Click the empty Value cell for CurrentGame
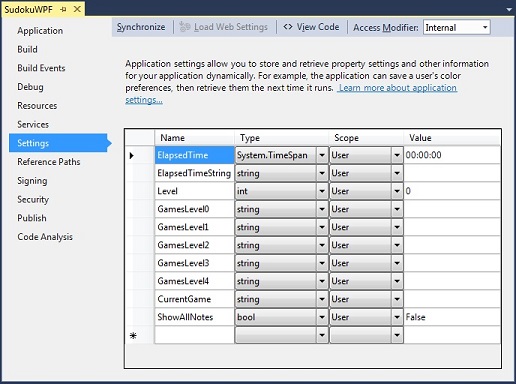The width and height of the screenshot is (516, 384). point(452,299)
